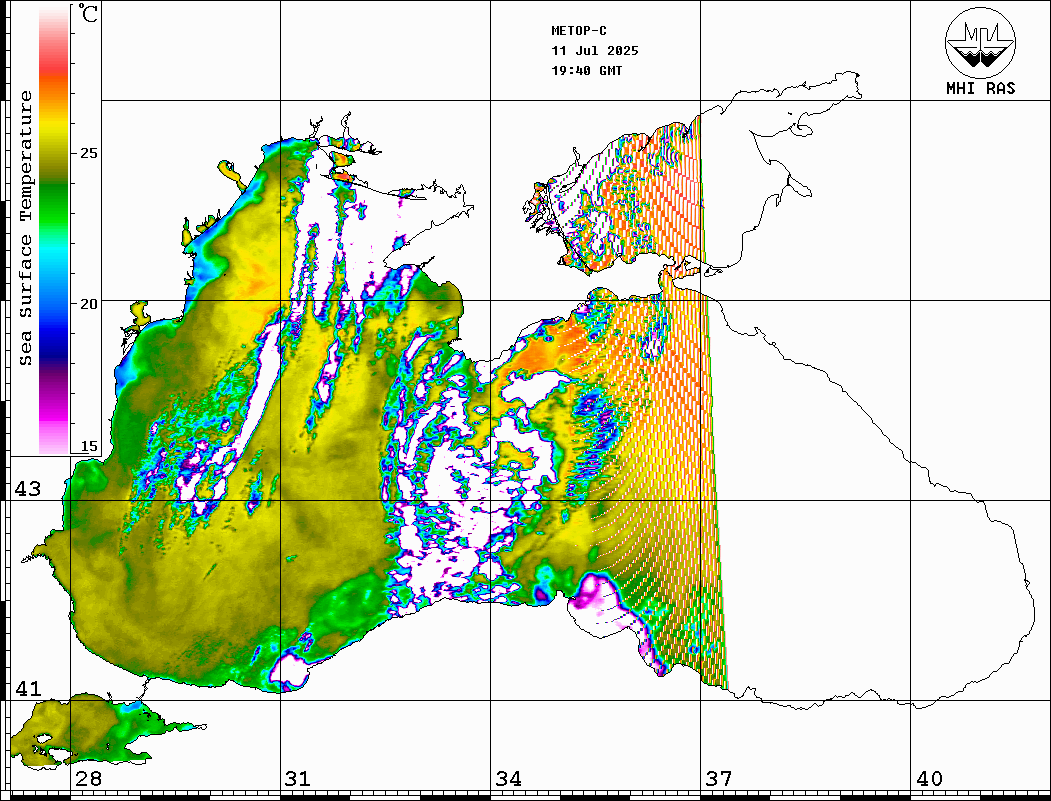
Task: Click the longitude label 37
Action: point(719,779)
